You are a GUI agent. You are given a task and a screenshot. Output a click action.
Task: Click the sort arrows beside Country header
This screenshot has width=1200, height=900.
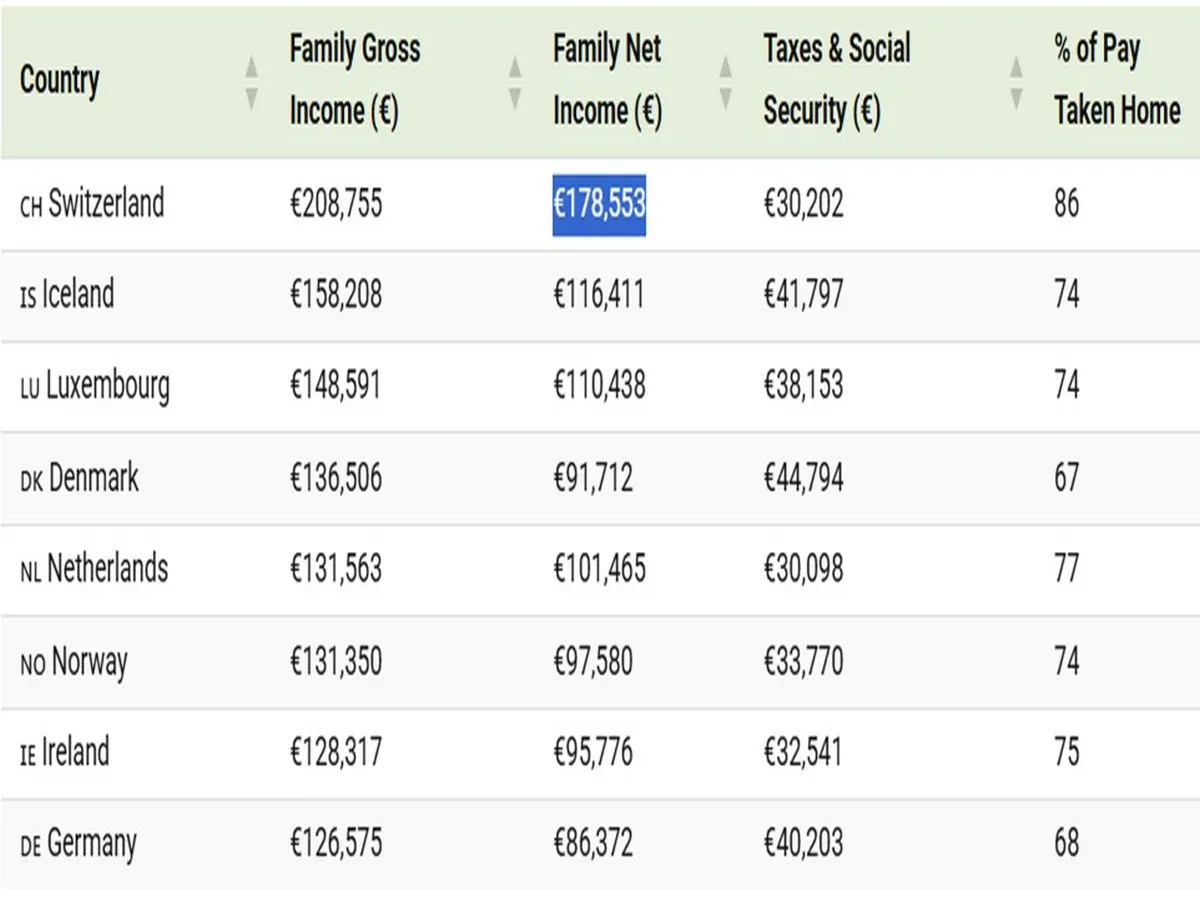pyautogui.click(x=252, y=81)
